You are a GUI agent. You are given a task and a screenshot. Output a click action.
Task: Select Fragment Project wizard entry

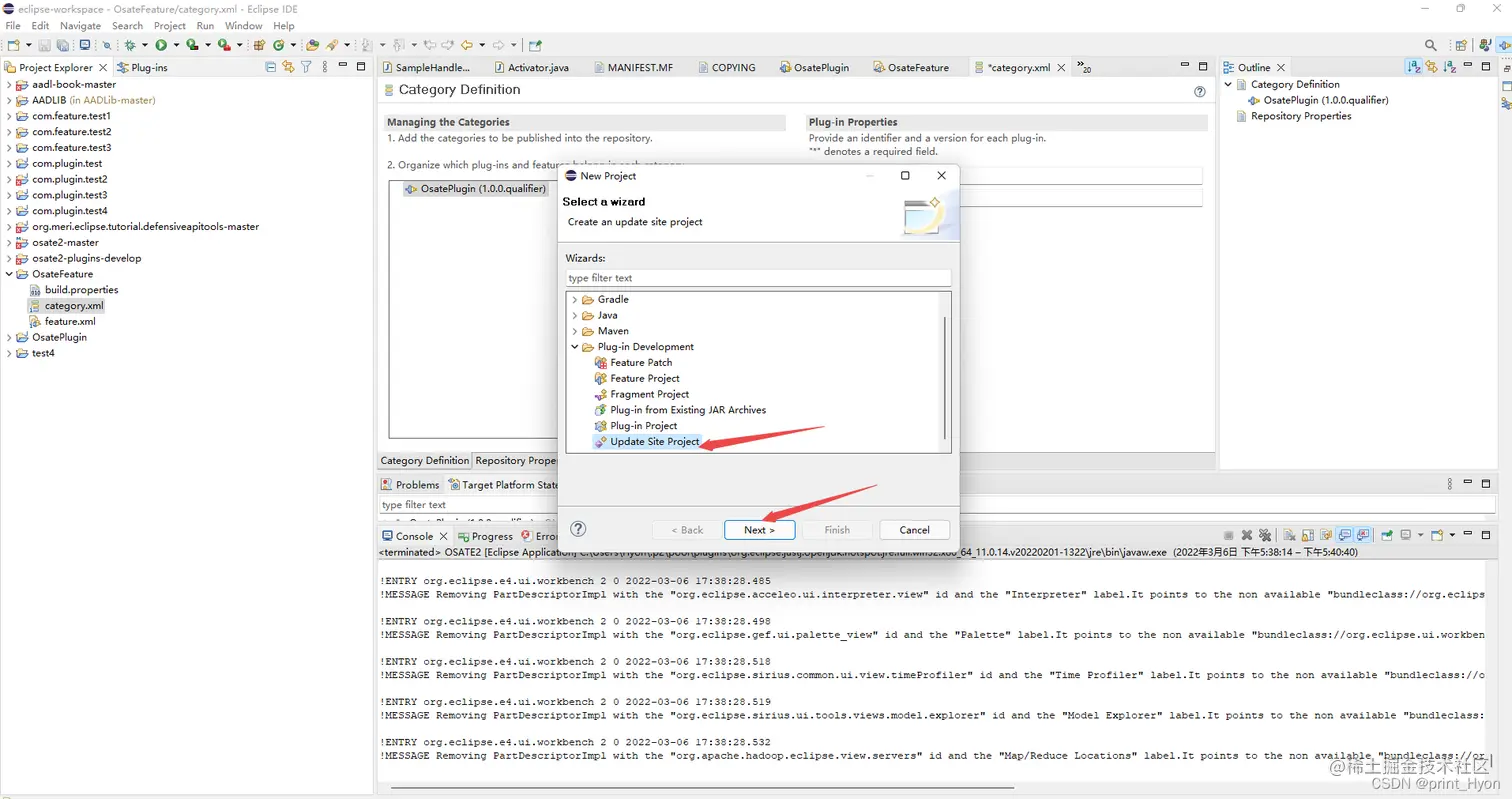click(x=649, y=394)
